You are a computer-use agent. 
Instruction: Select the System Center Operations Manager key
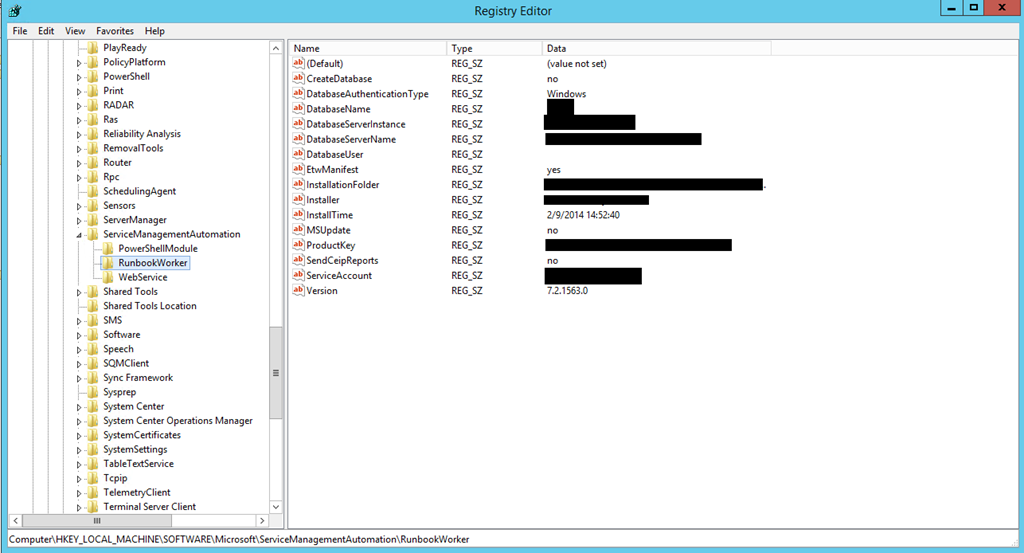point(177,421)
